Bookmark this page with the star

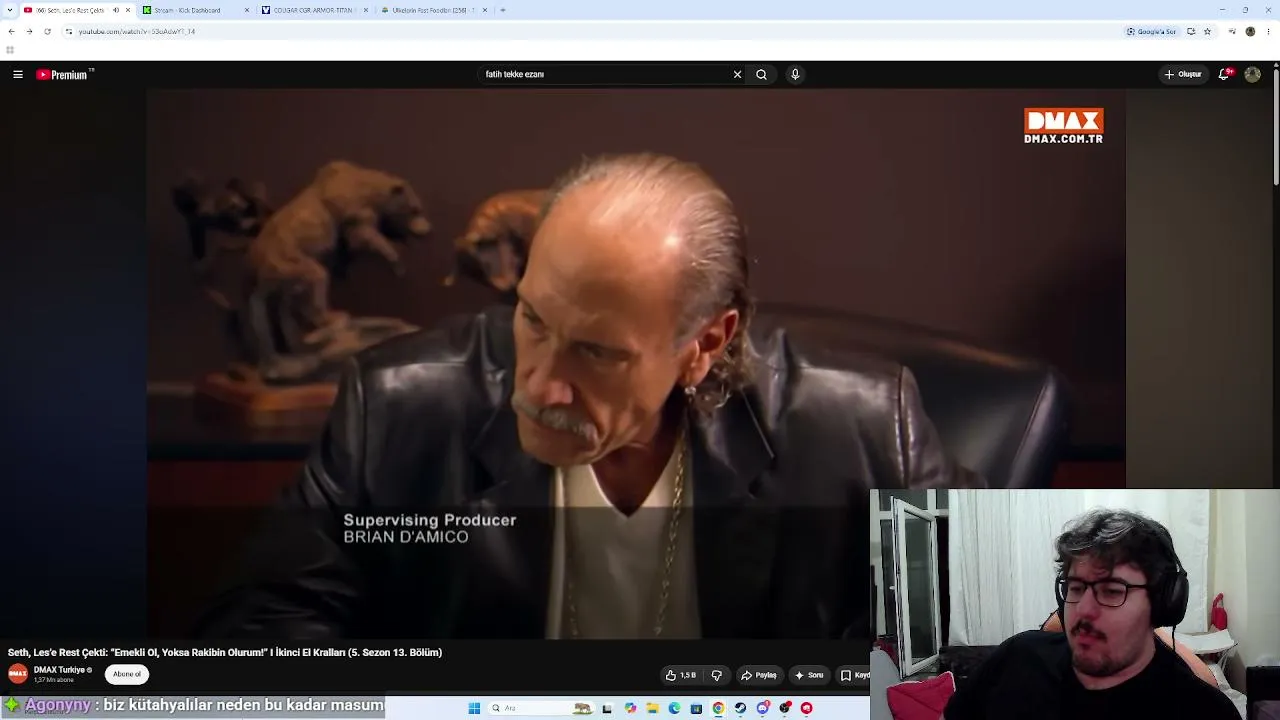click(x=1207, y=31)
